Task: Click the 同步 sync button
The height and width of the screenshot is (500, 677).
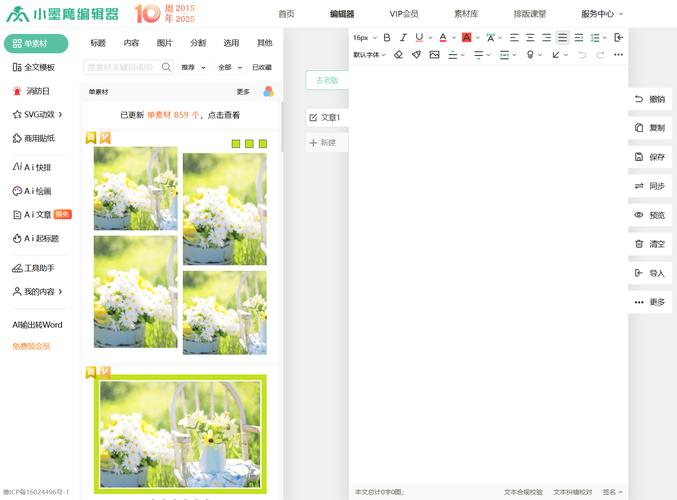Action: pos(650,186)
